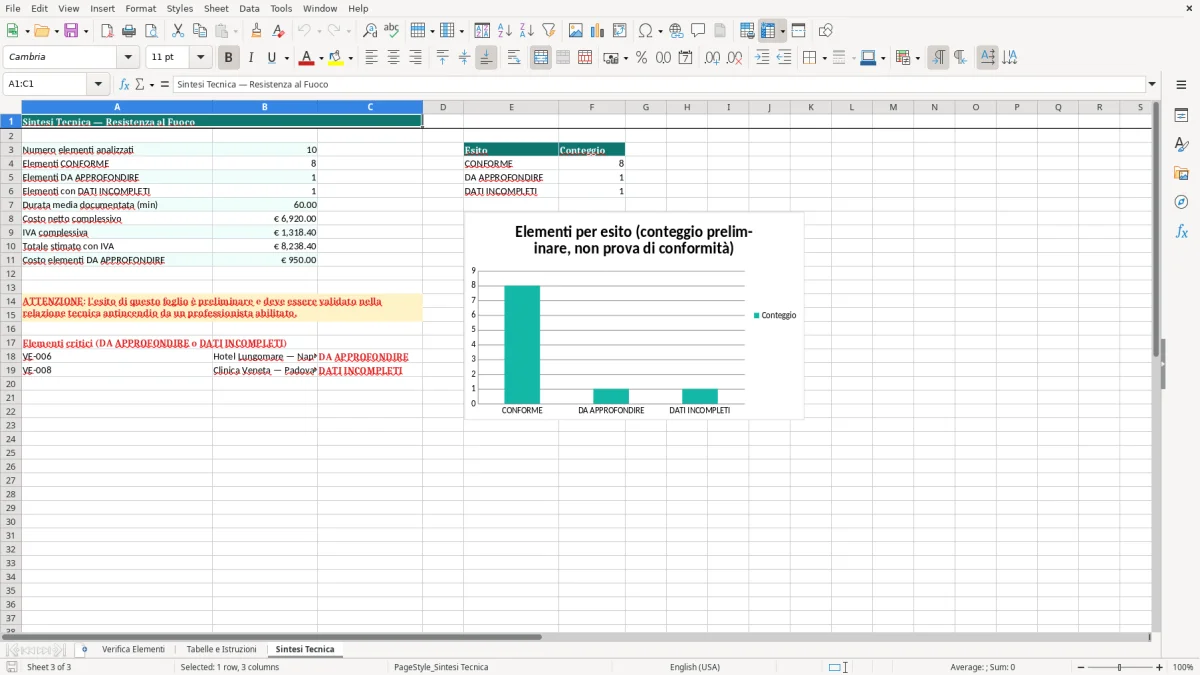The width and height of the screenshot is (1200, 675).
Task: Open the borders dropdown arrow
Action: pos(826,59)
